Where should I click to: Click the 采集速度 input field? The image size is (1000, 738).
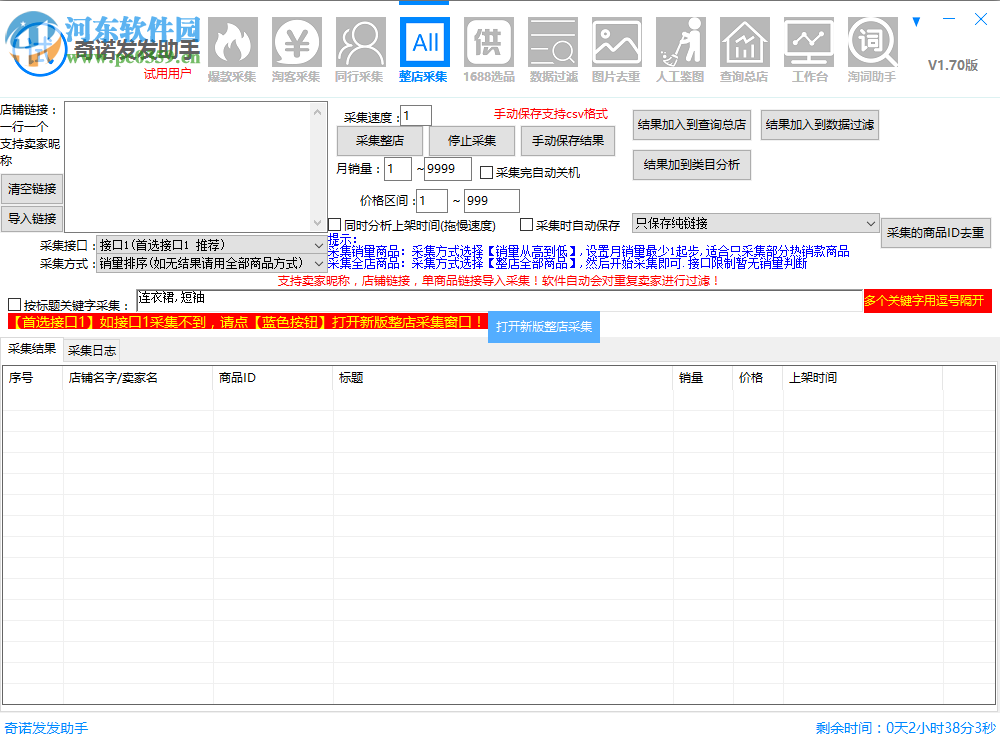(416, 115)
